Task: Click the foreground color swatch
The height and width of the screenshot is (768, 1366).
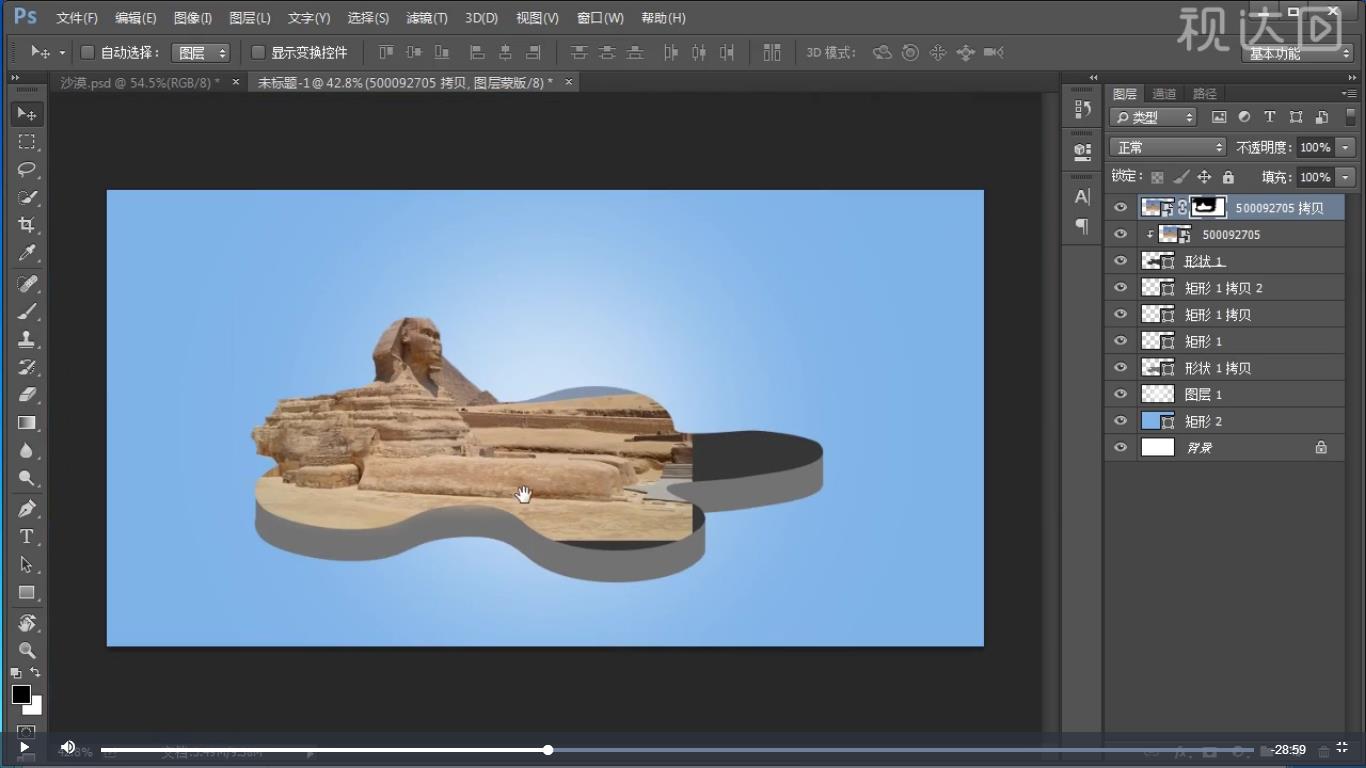Action: (21, 694)
